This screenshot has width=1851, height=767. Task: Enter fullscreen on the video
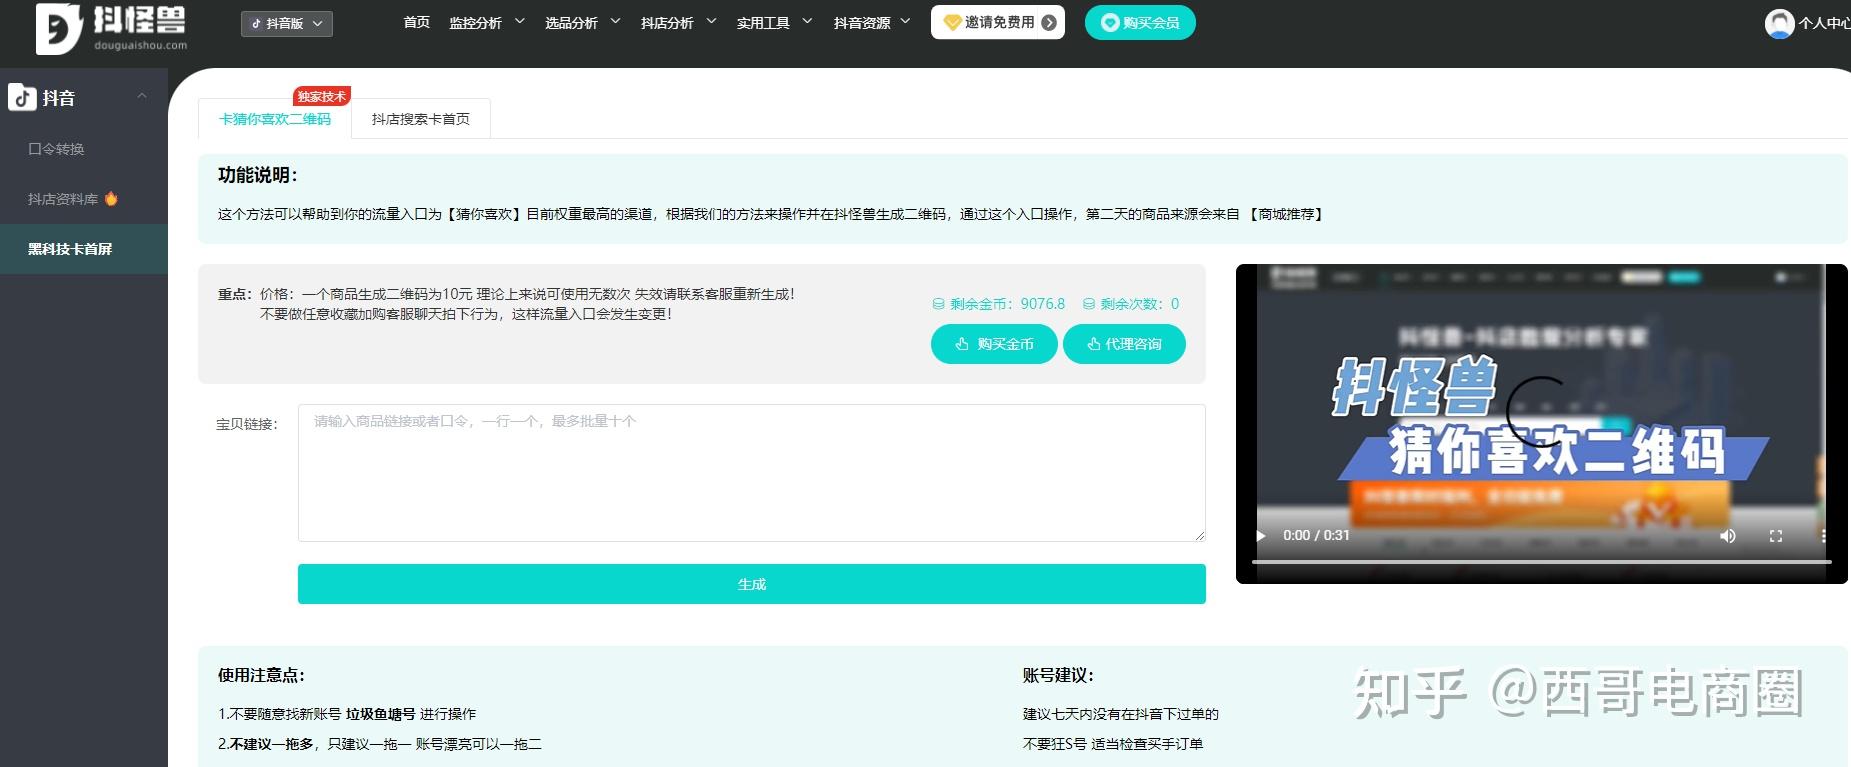[1776, 536]
